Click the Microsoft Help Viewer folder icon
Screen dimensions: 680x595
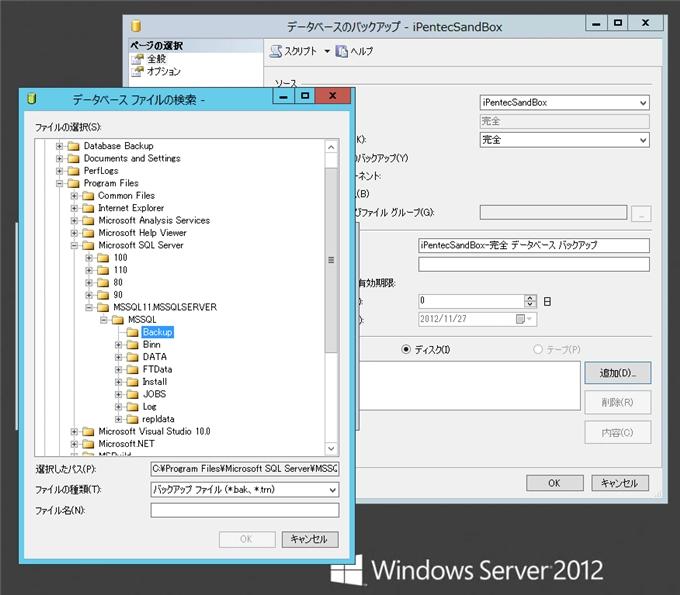(x=88, y=233)
